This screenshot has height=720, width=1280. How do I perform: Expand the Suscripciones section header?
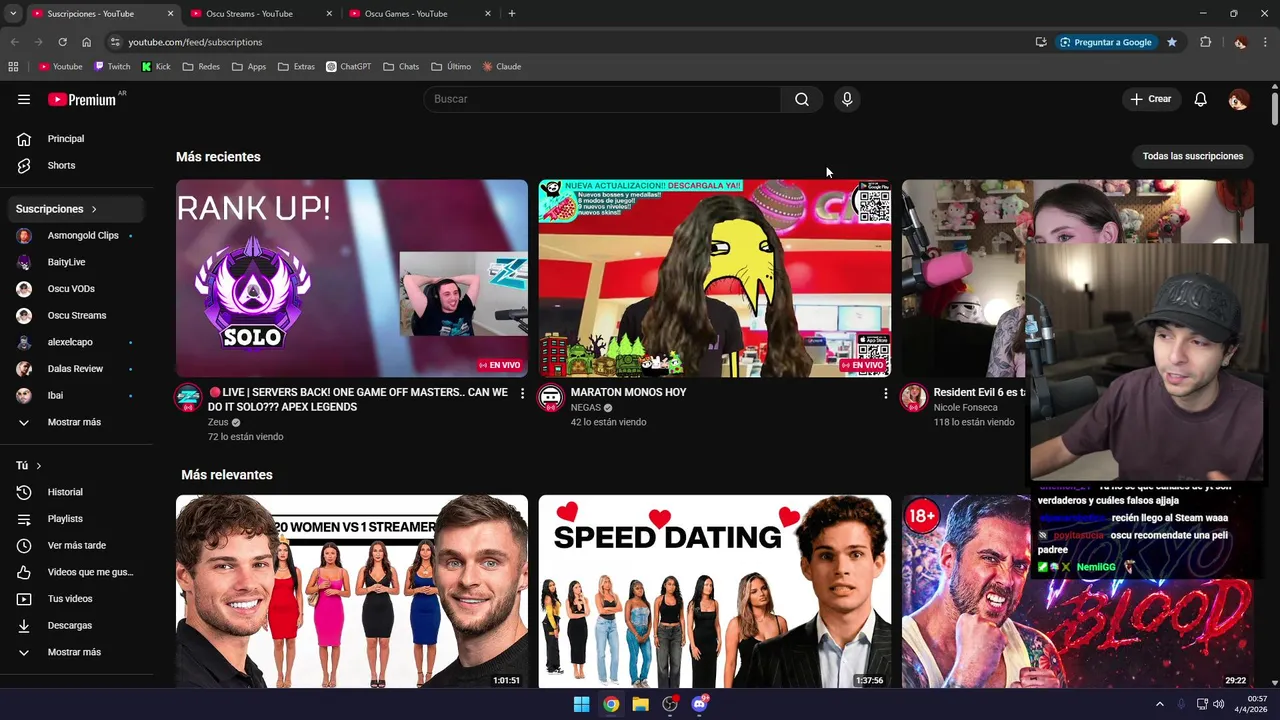point(76,209)
